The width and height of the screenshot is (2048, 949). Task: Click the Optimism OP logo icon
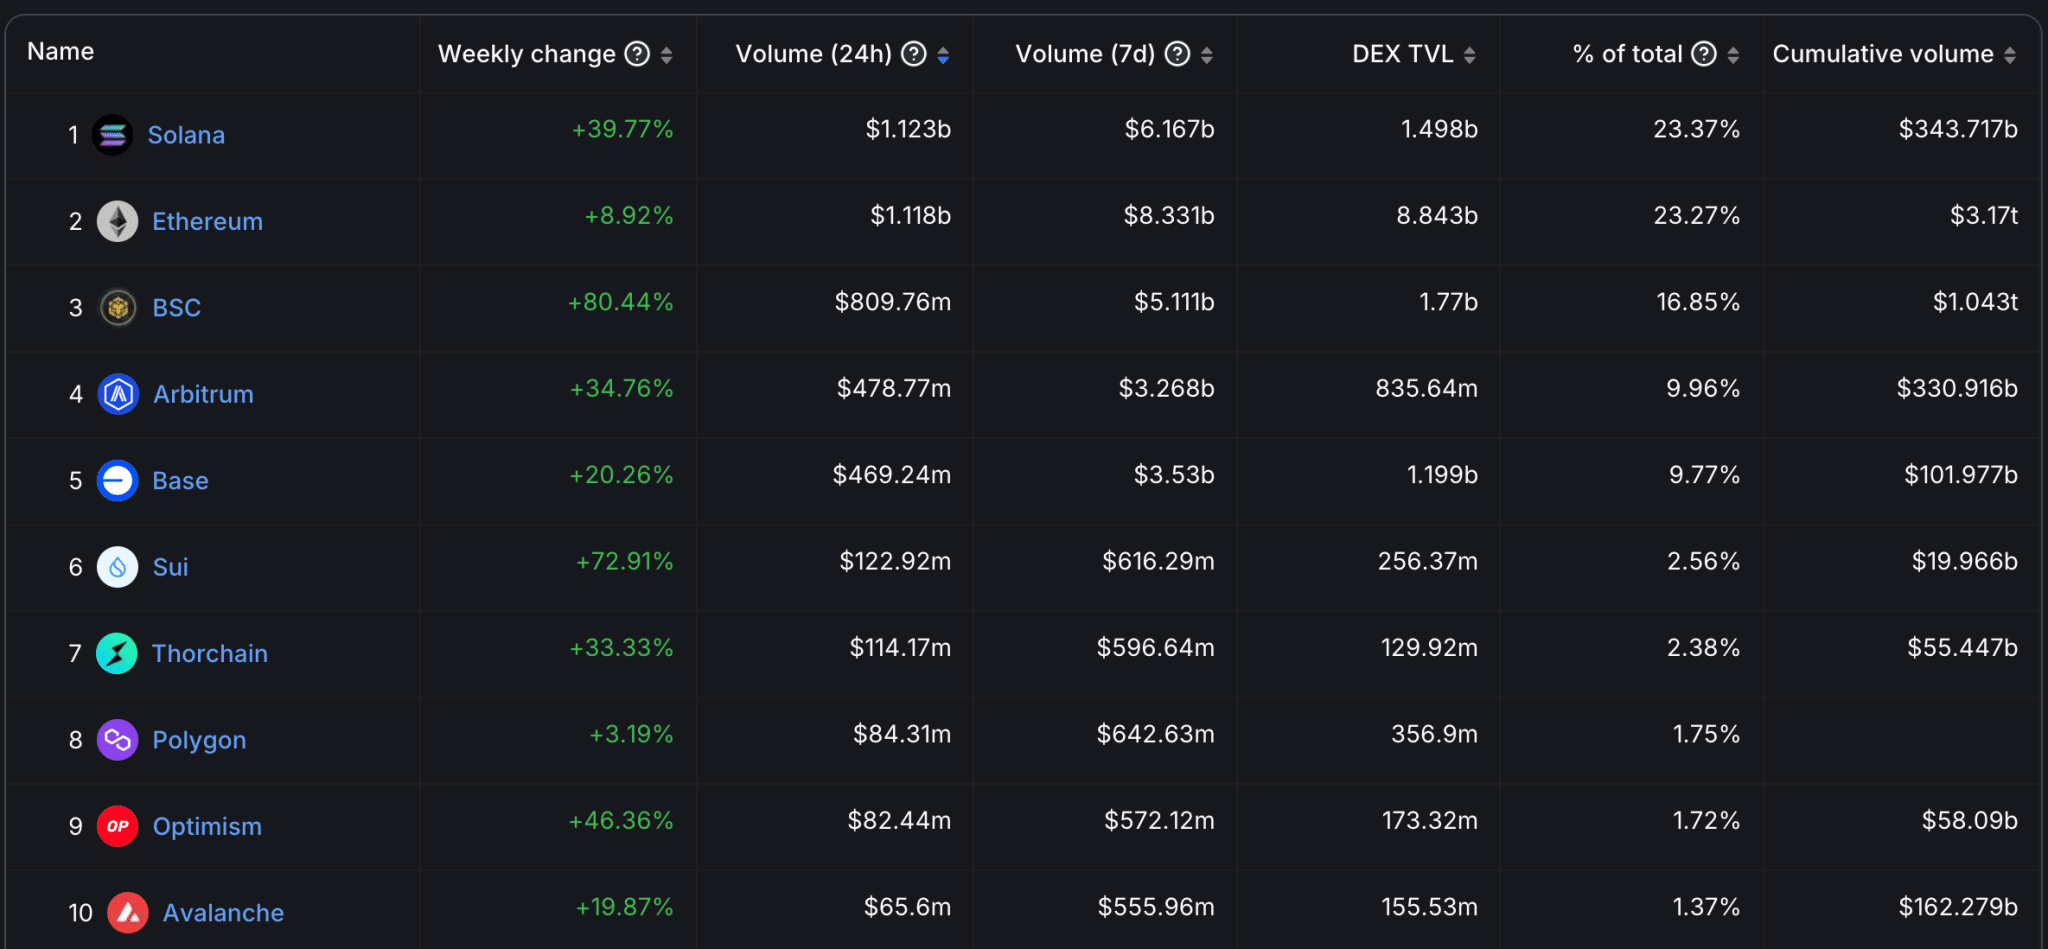pos(117,826)
